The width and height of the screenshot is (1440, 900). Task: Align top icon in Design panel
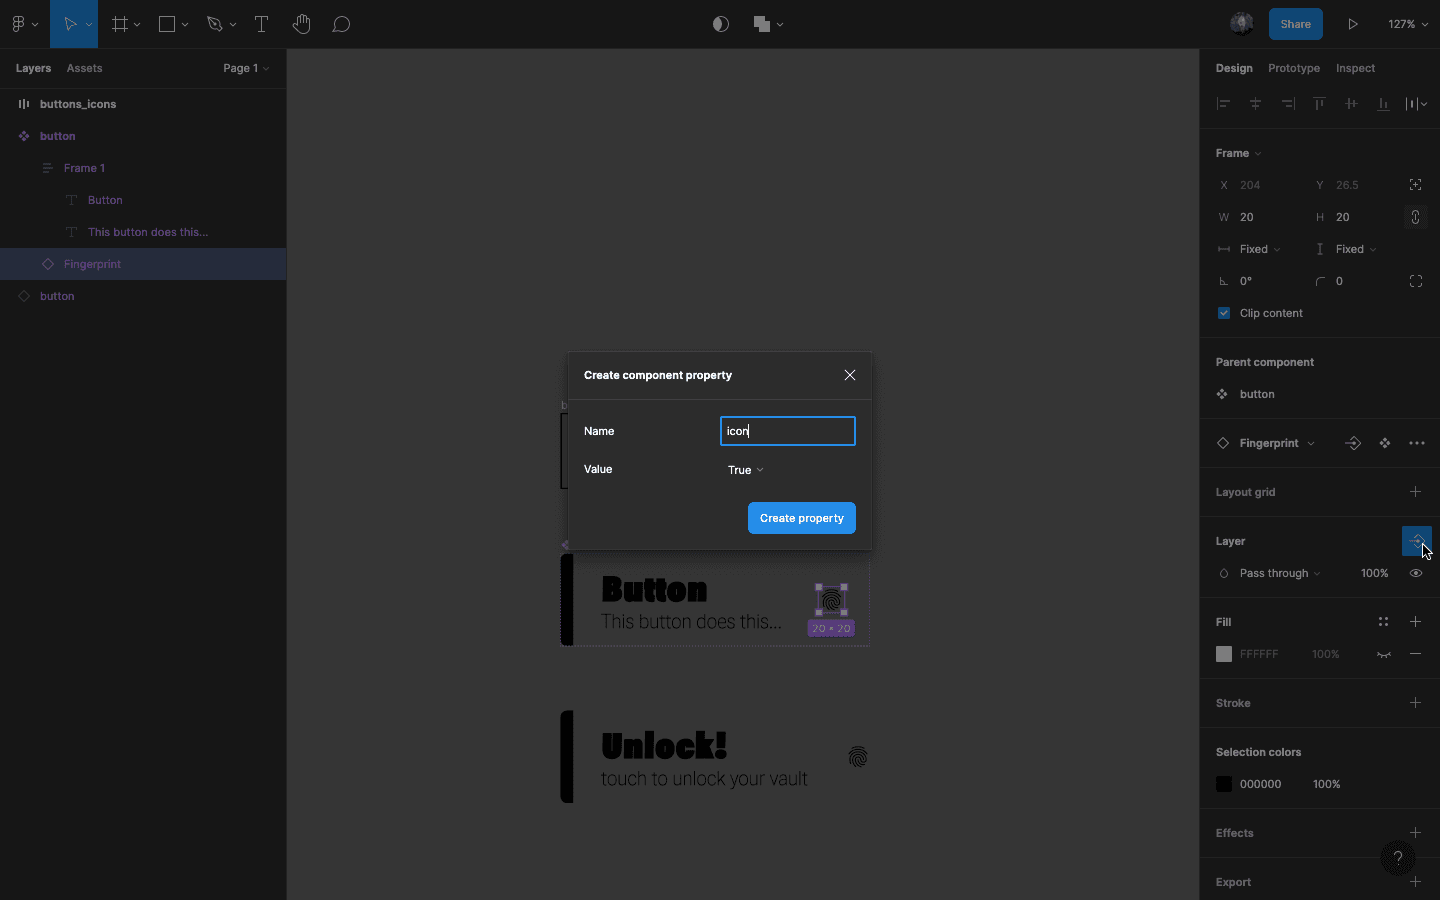click(x=1319, y=103)
